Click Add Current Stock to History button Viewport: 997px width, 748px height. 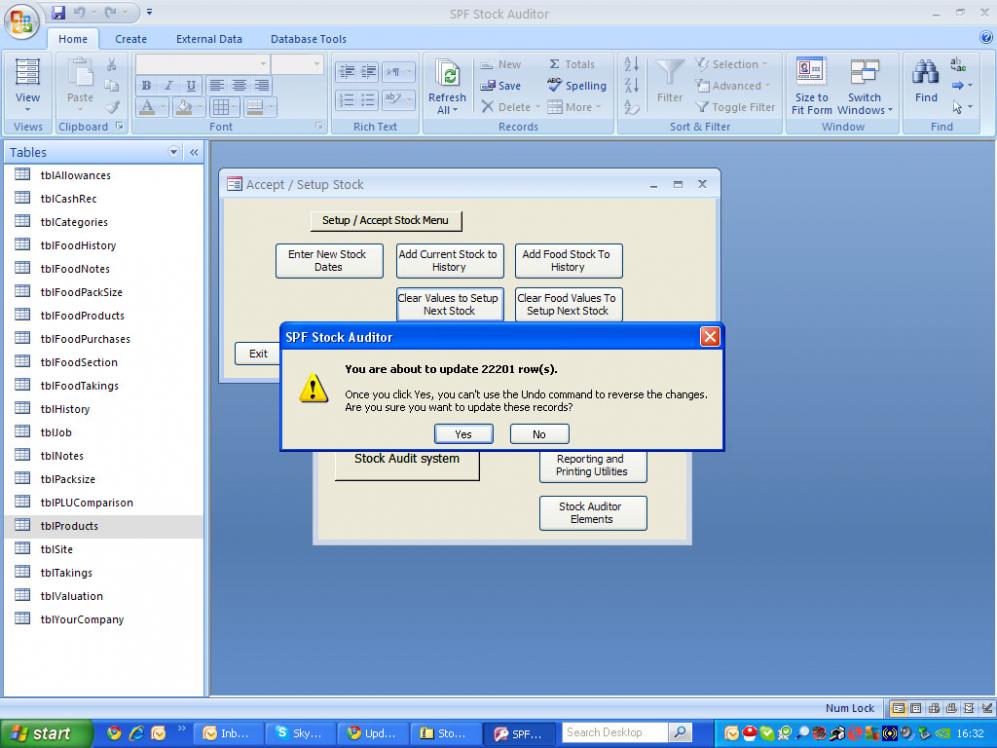(x=449, y=261)
